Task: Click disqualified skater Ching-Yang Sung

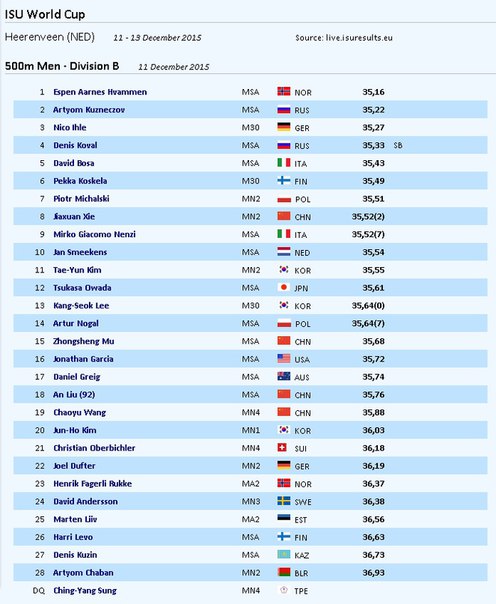Action: [x=85, y=591]
